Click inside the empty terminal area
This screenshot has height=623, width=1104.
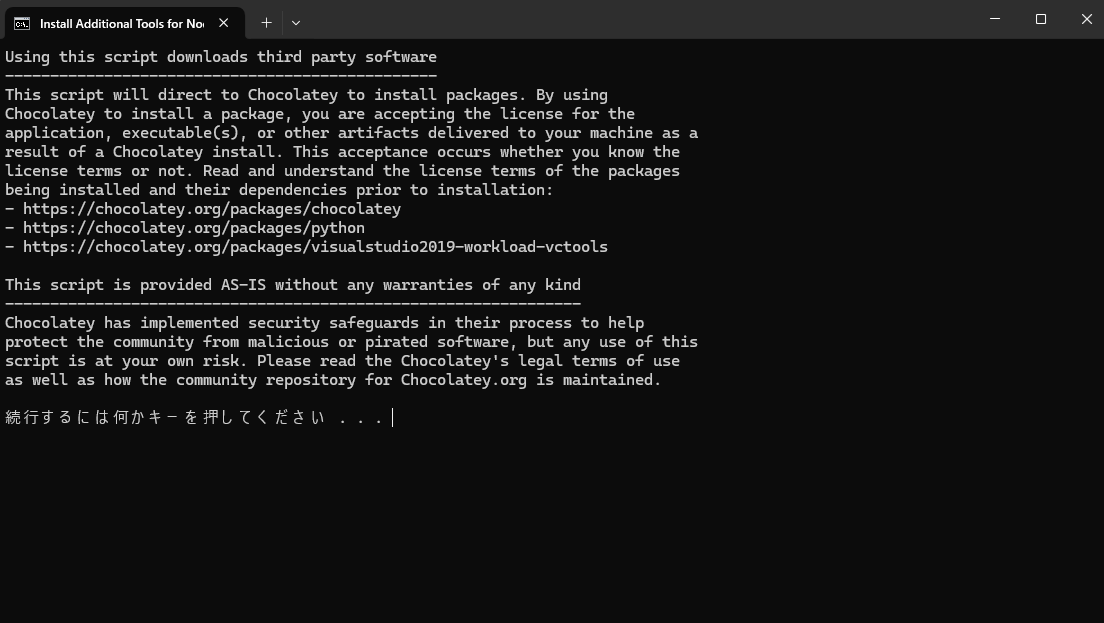[x=550, y=520]
